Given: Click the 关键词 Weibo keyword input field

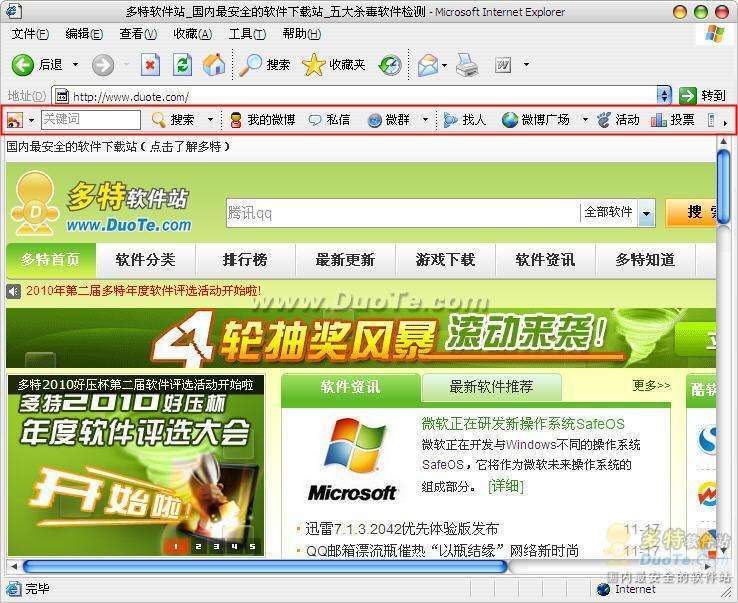Looking at the screenshot, I should tap(91, 120).
